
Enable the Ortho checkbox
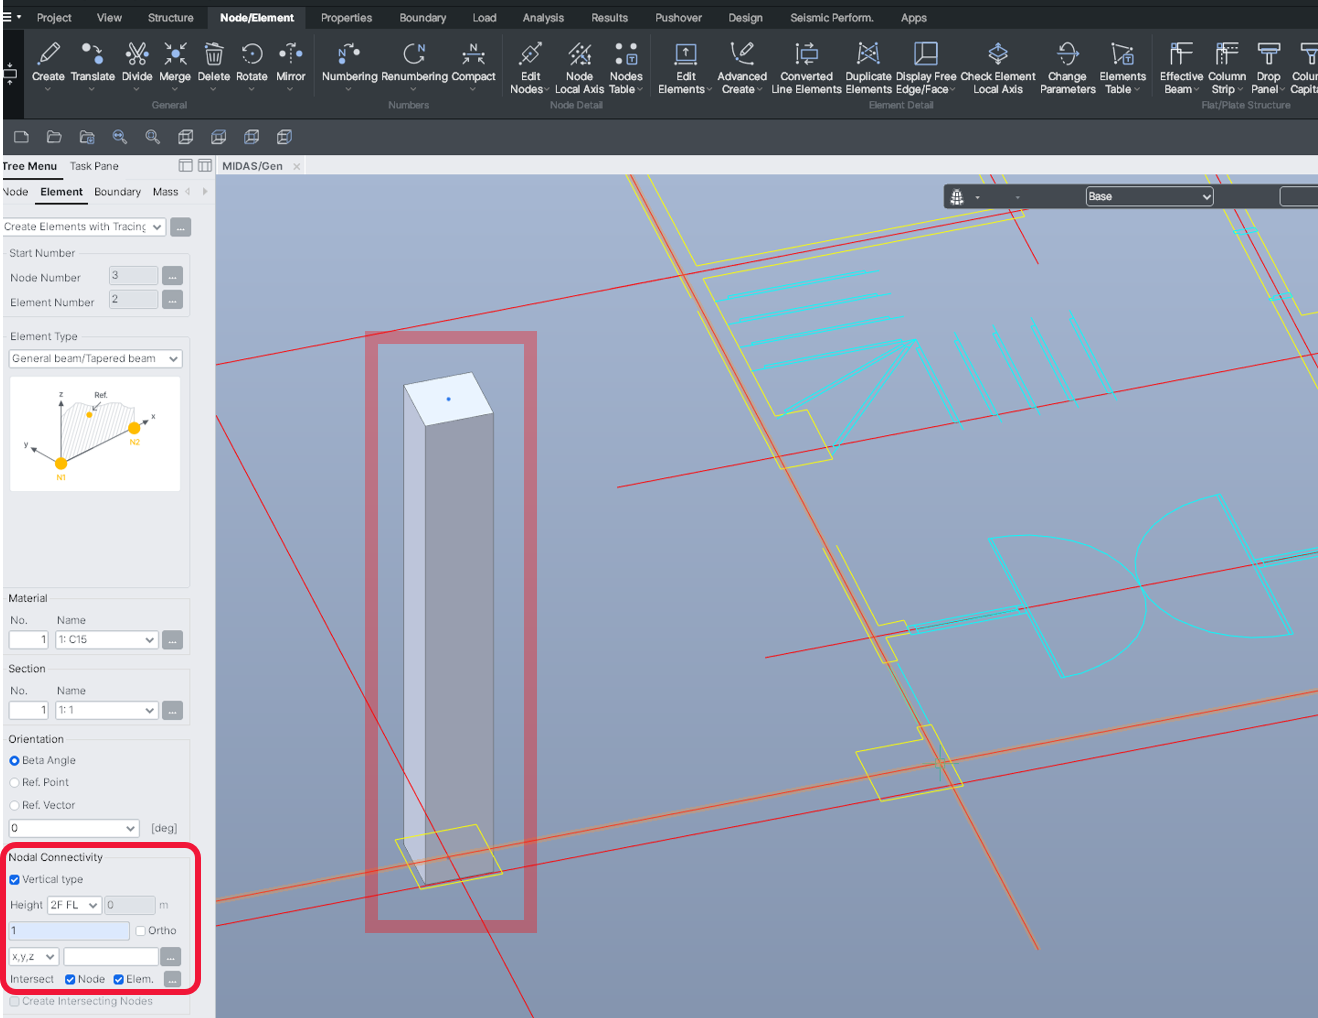click(141, 931)
